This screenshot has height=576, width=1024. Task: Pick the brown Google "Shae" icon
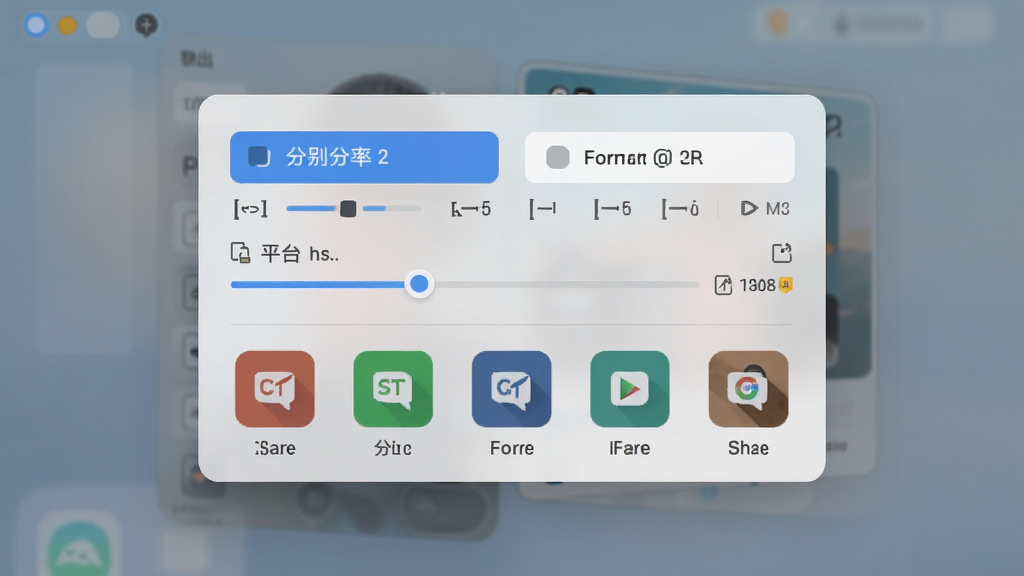(x=748, y=389)
